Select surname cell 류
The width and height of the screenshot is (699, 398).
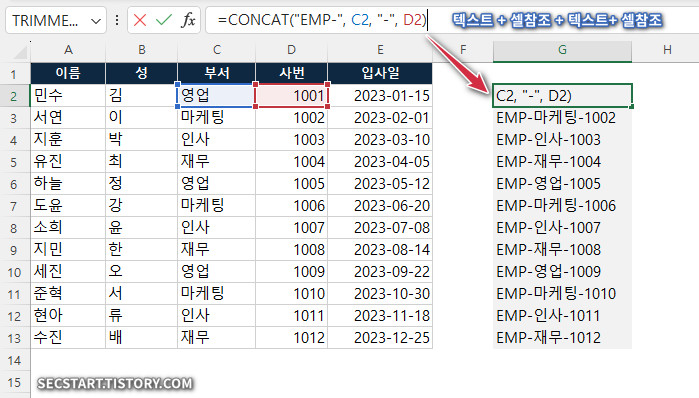pos(141,316)
